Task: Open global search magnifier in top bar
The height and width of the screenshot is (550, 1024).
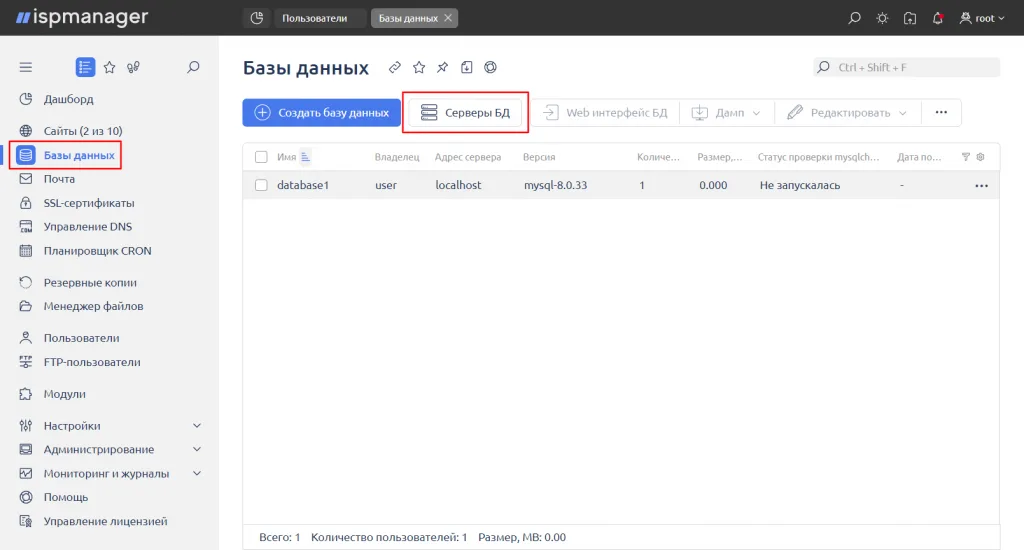Action: coord(854,18)
